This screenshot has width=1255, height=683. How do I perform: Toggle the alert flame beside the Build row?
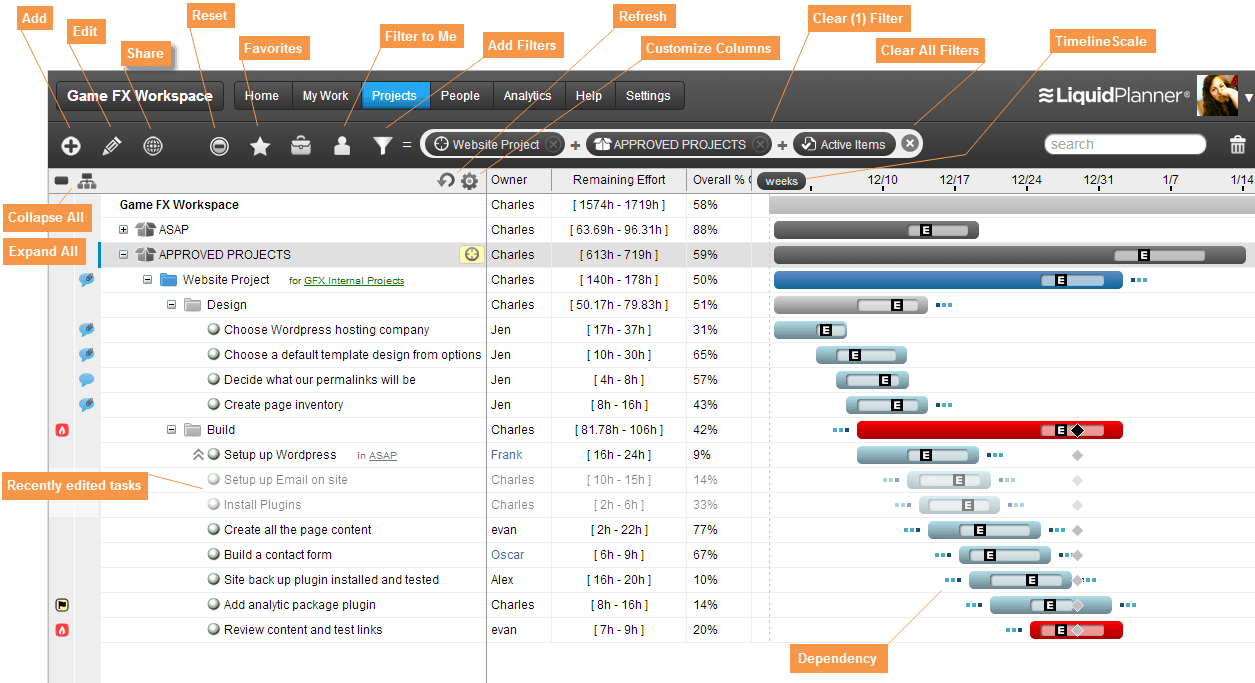(x=61, y=430)
